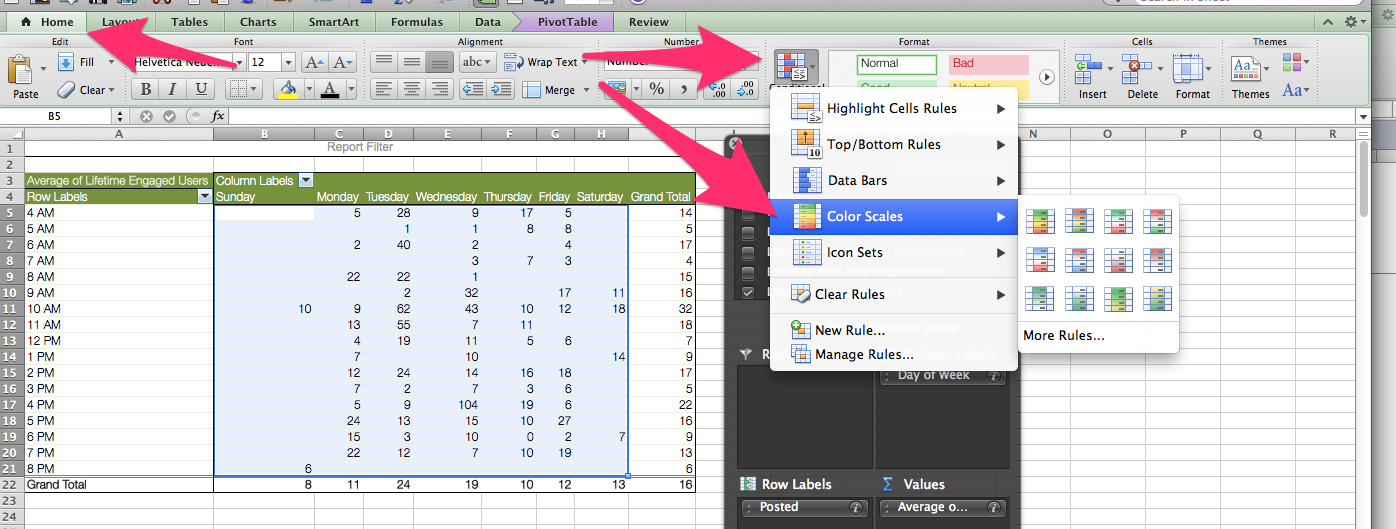The width and height of the screenshot is (1396, 529).
Task: Open the borders dropdown
Action: 254,89
